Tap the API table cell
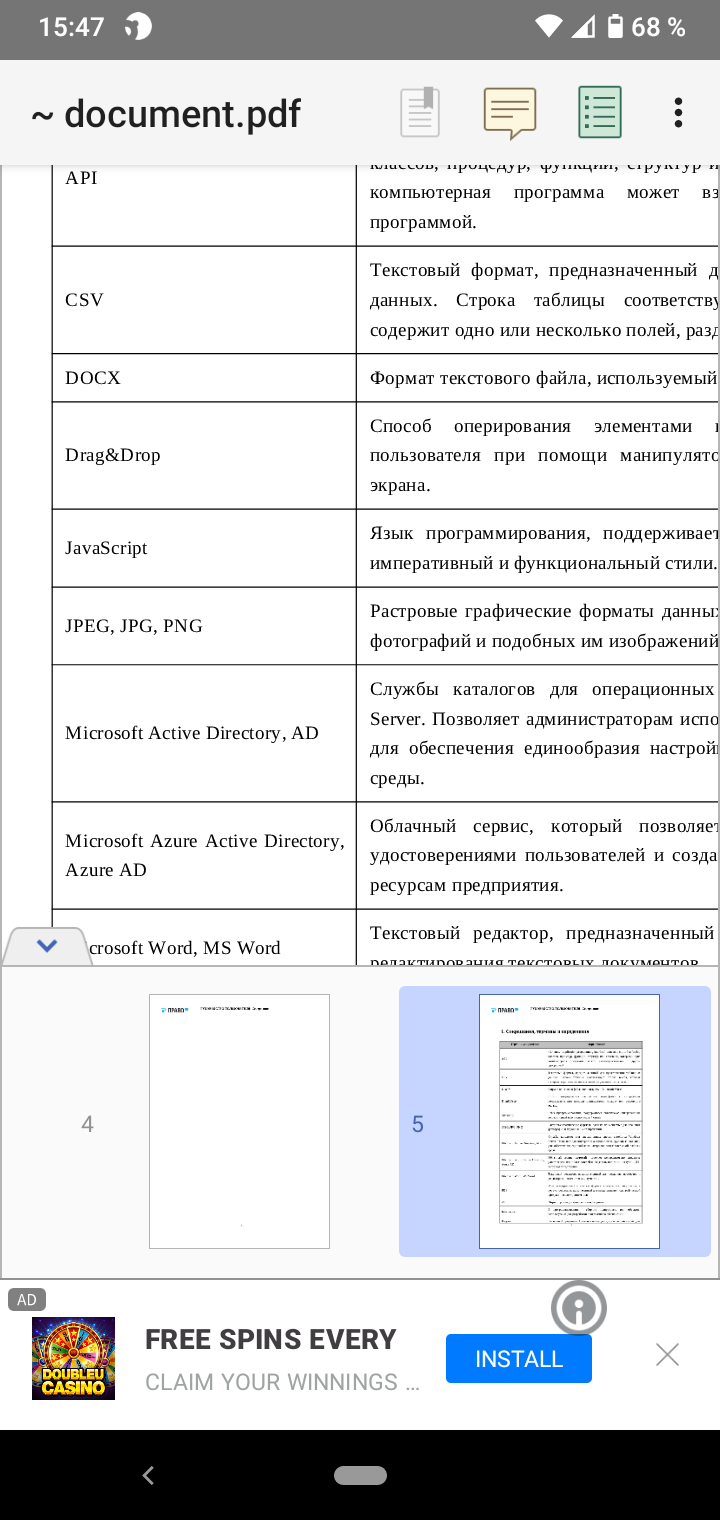 (204, 205)
